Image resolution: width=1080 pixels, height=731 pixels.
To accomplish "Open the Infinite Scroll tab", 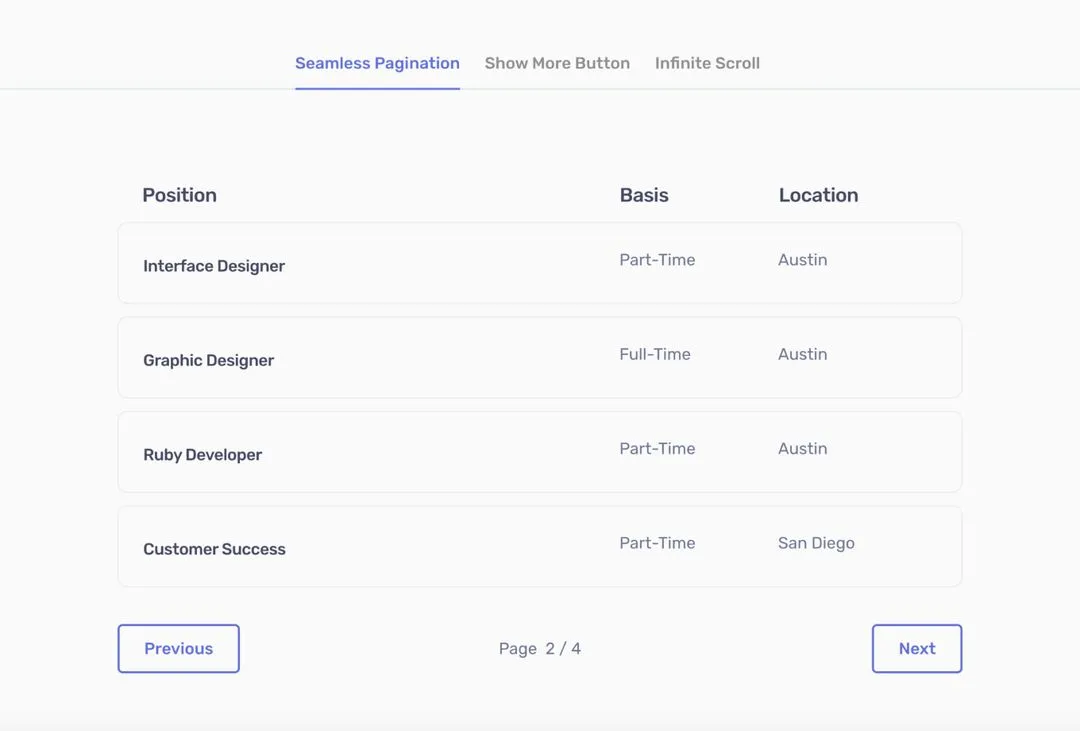I will 707,63.
